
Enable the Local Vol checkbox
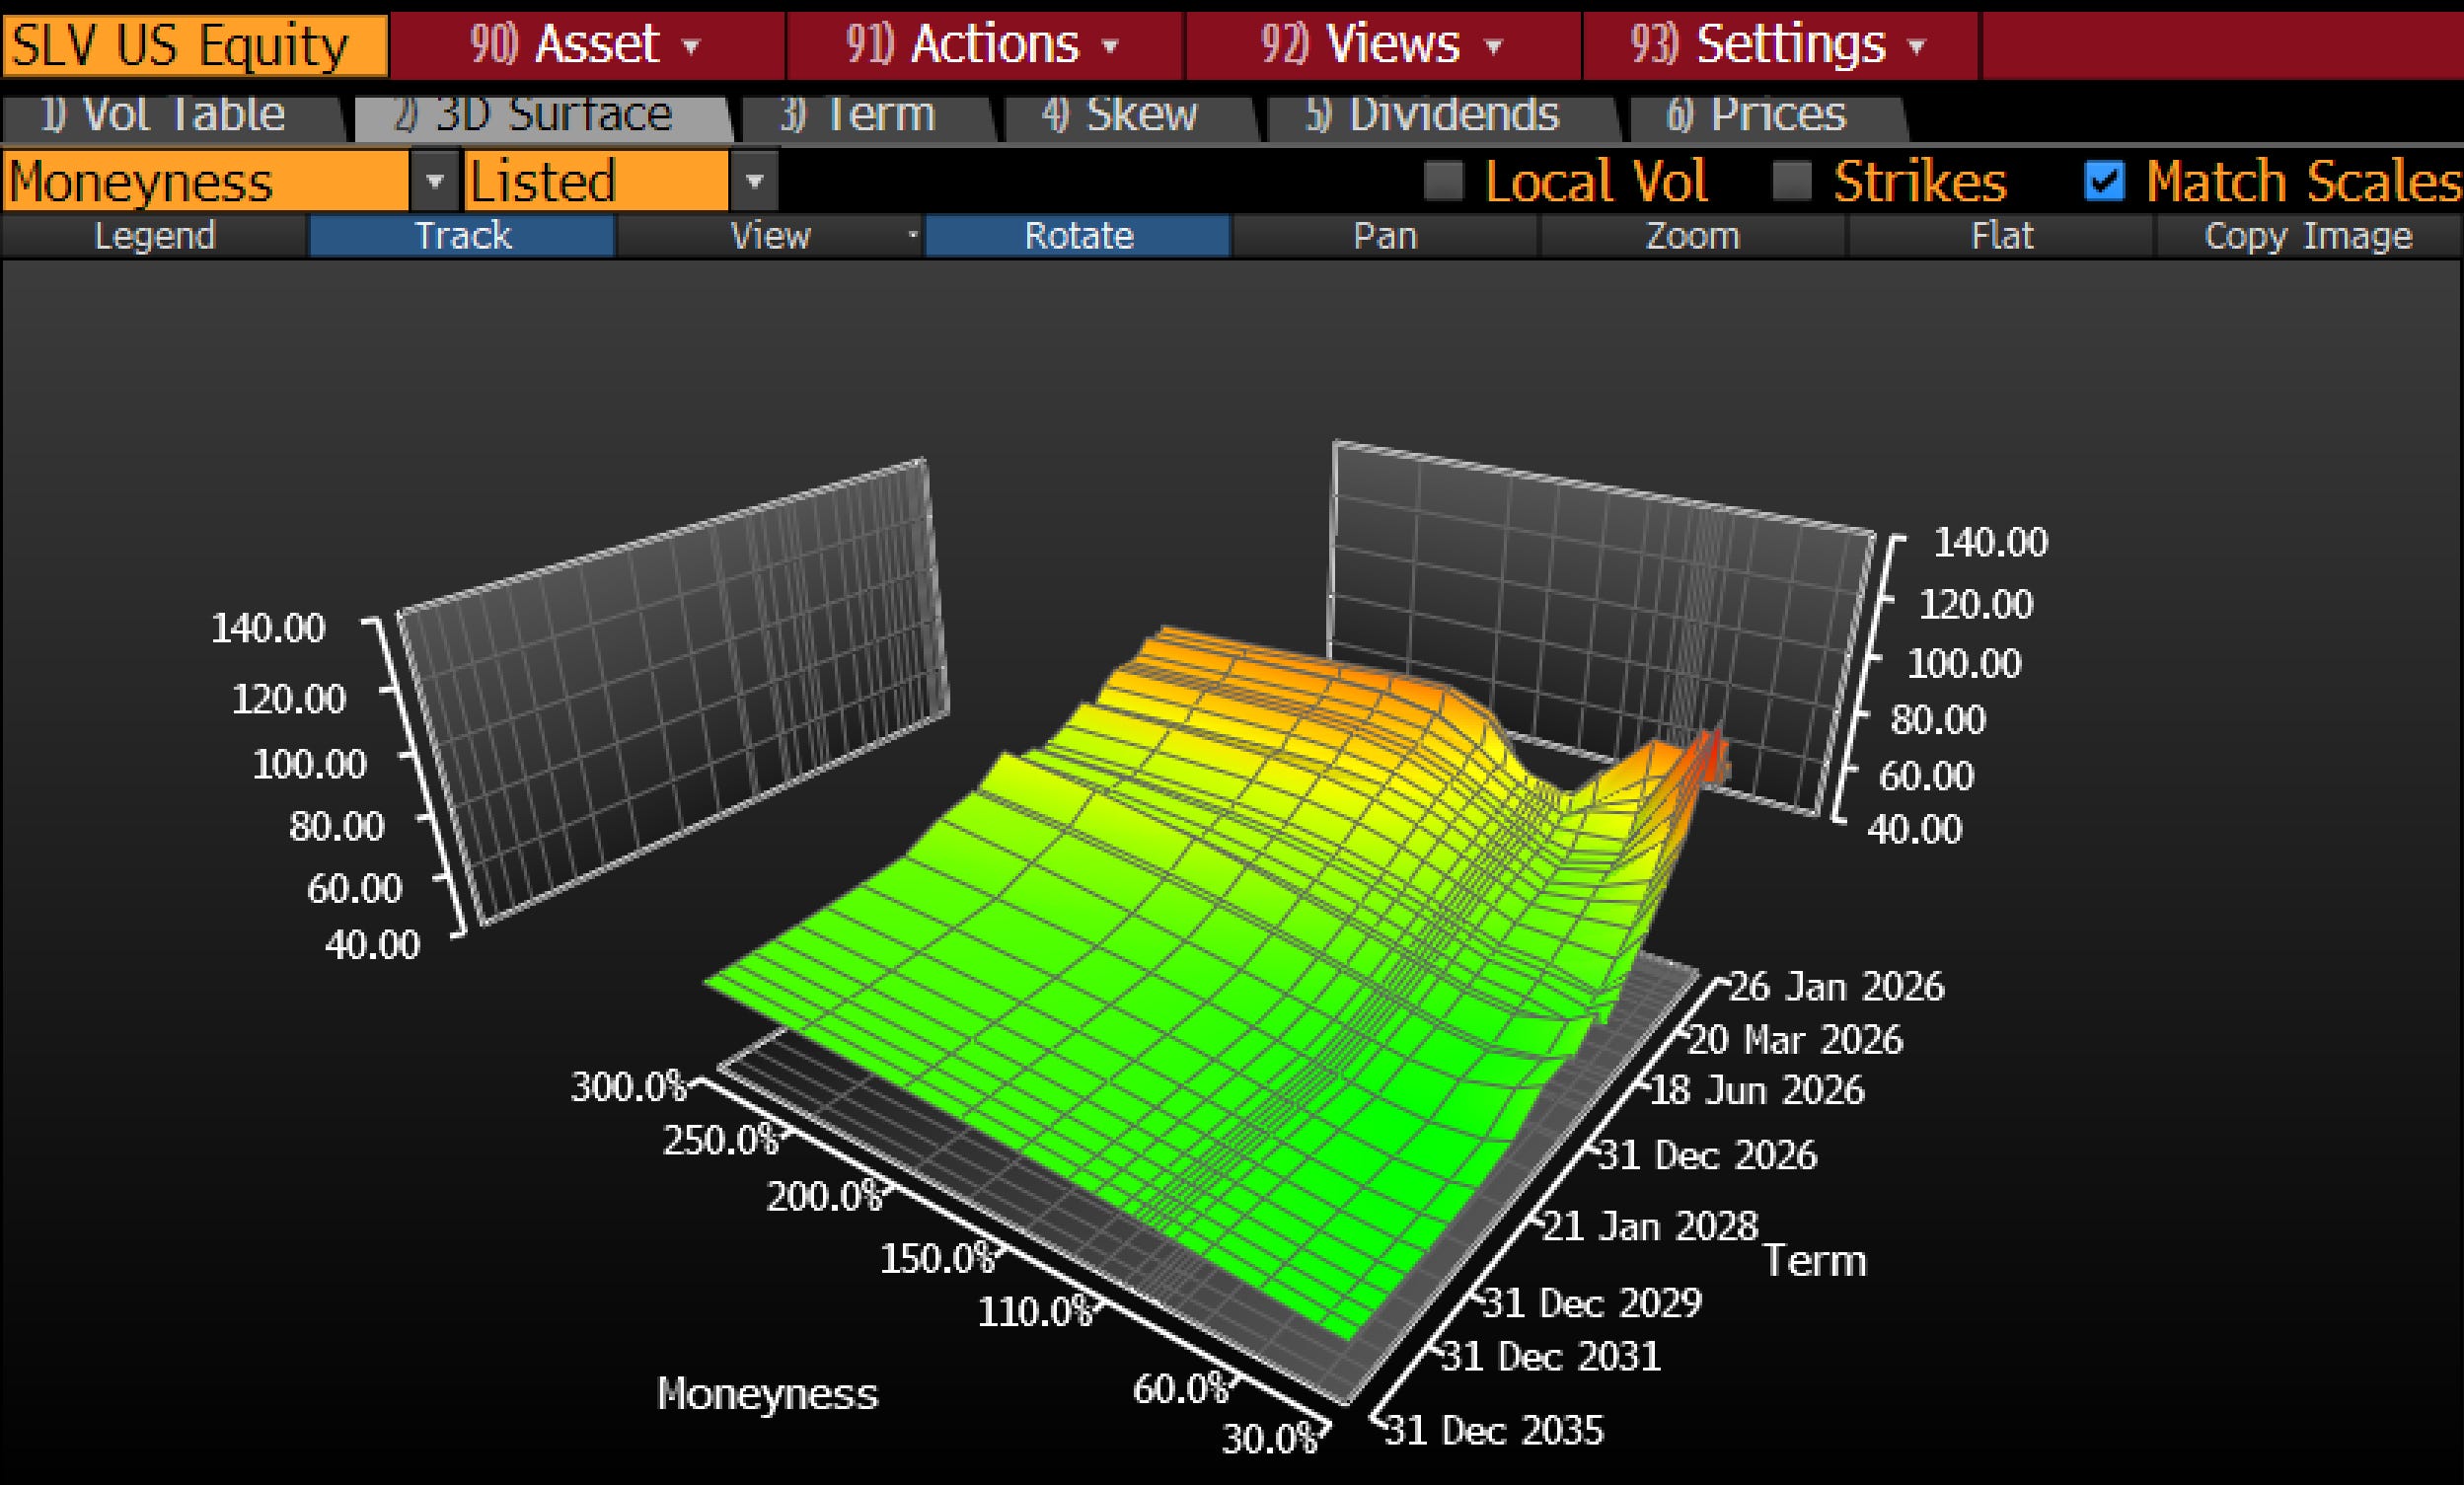1443,181
